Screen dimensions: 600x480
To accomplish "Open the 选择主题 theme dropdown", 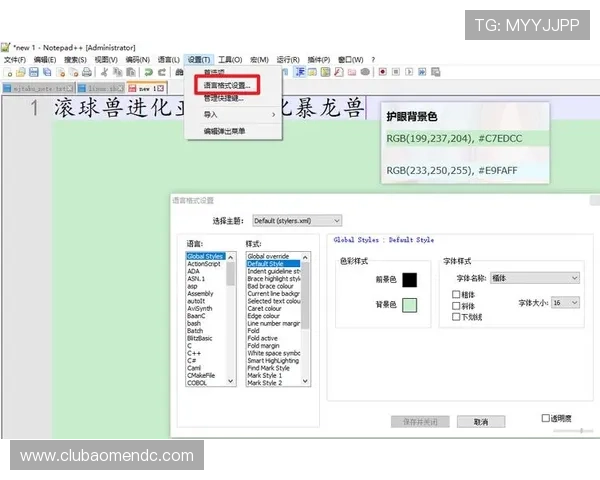I will click(x=296, y=220).
